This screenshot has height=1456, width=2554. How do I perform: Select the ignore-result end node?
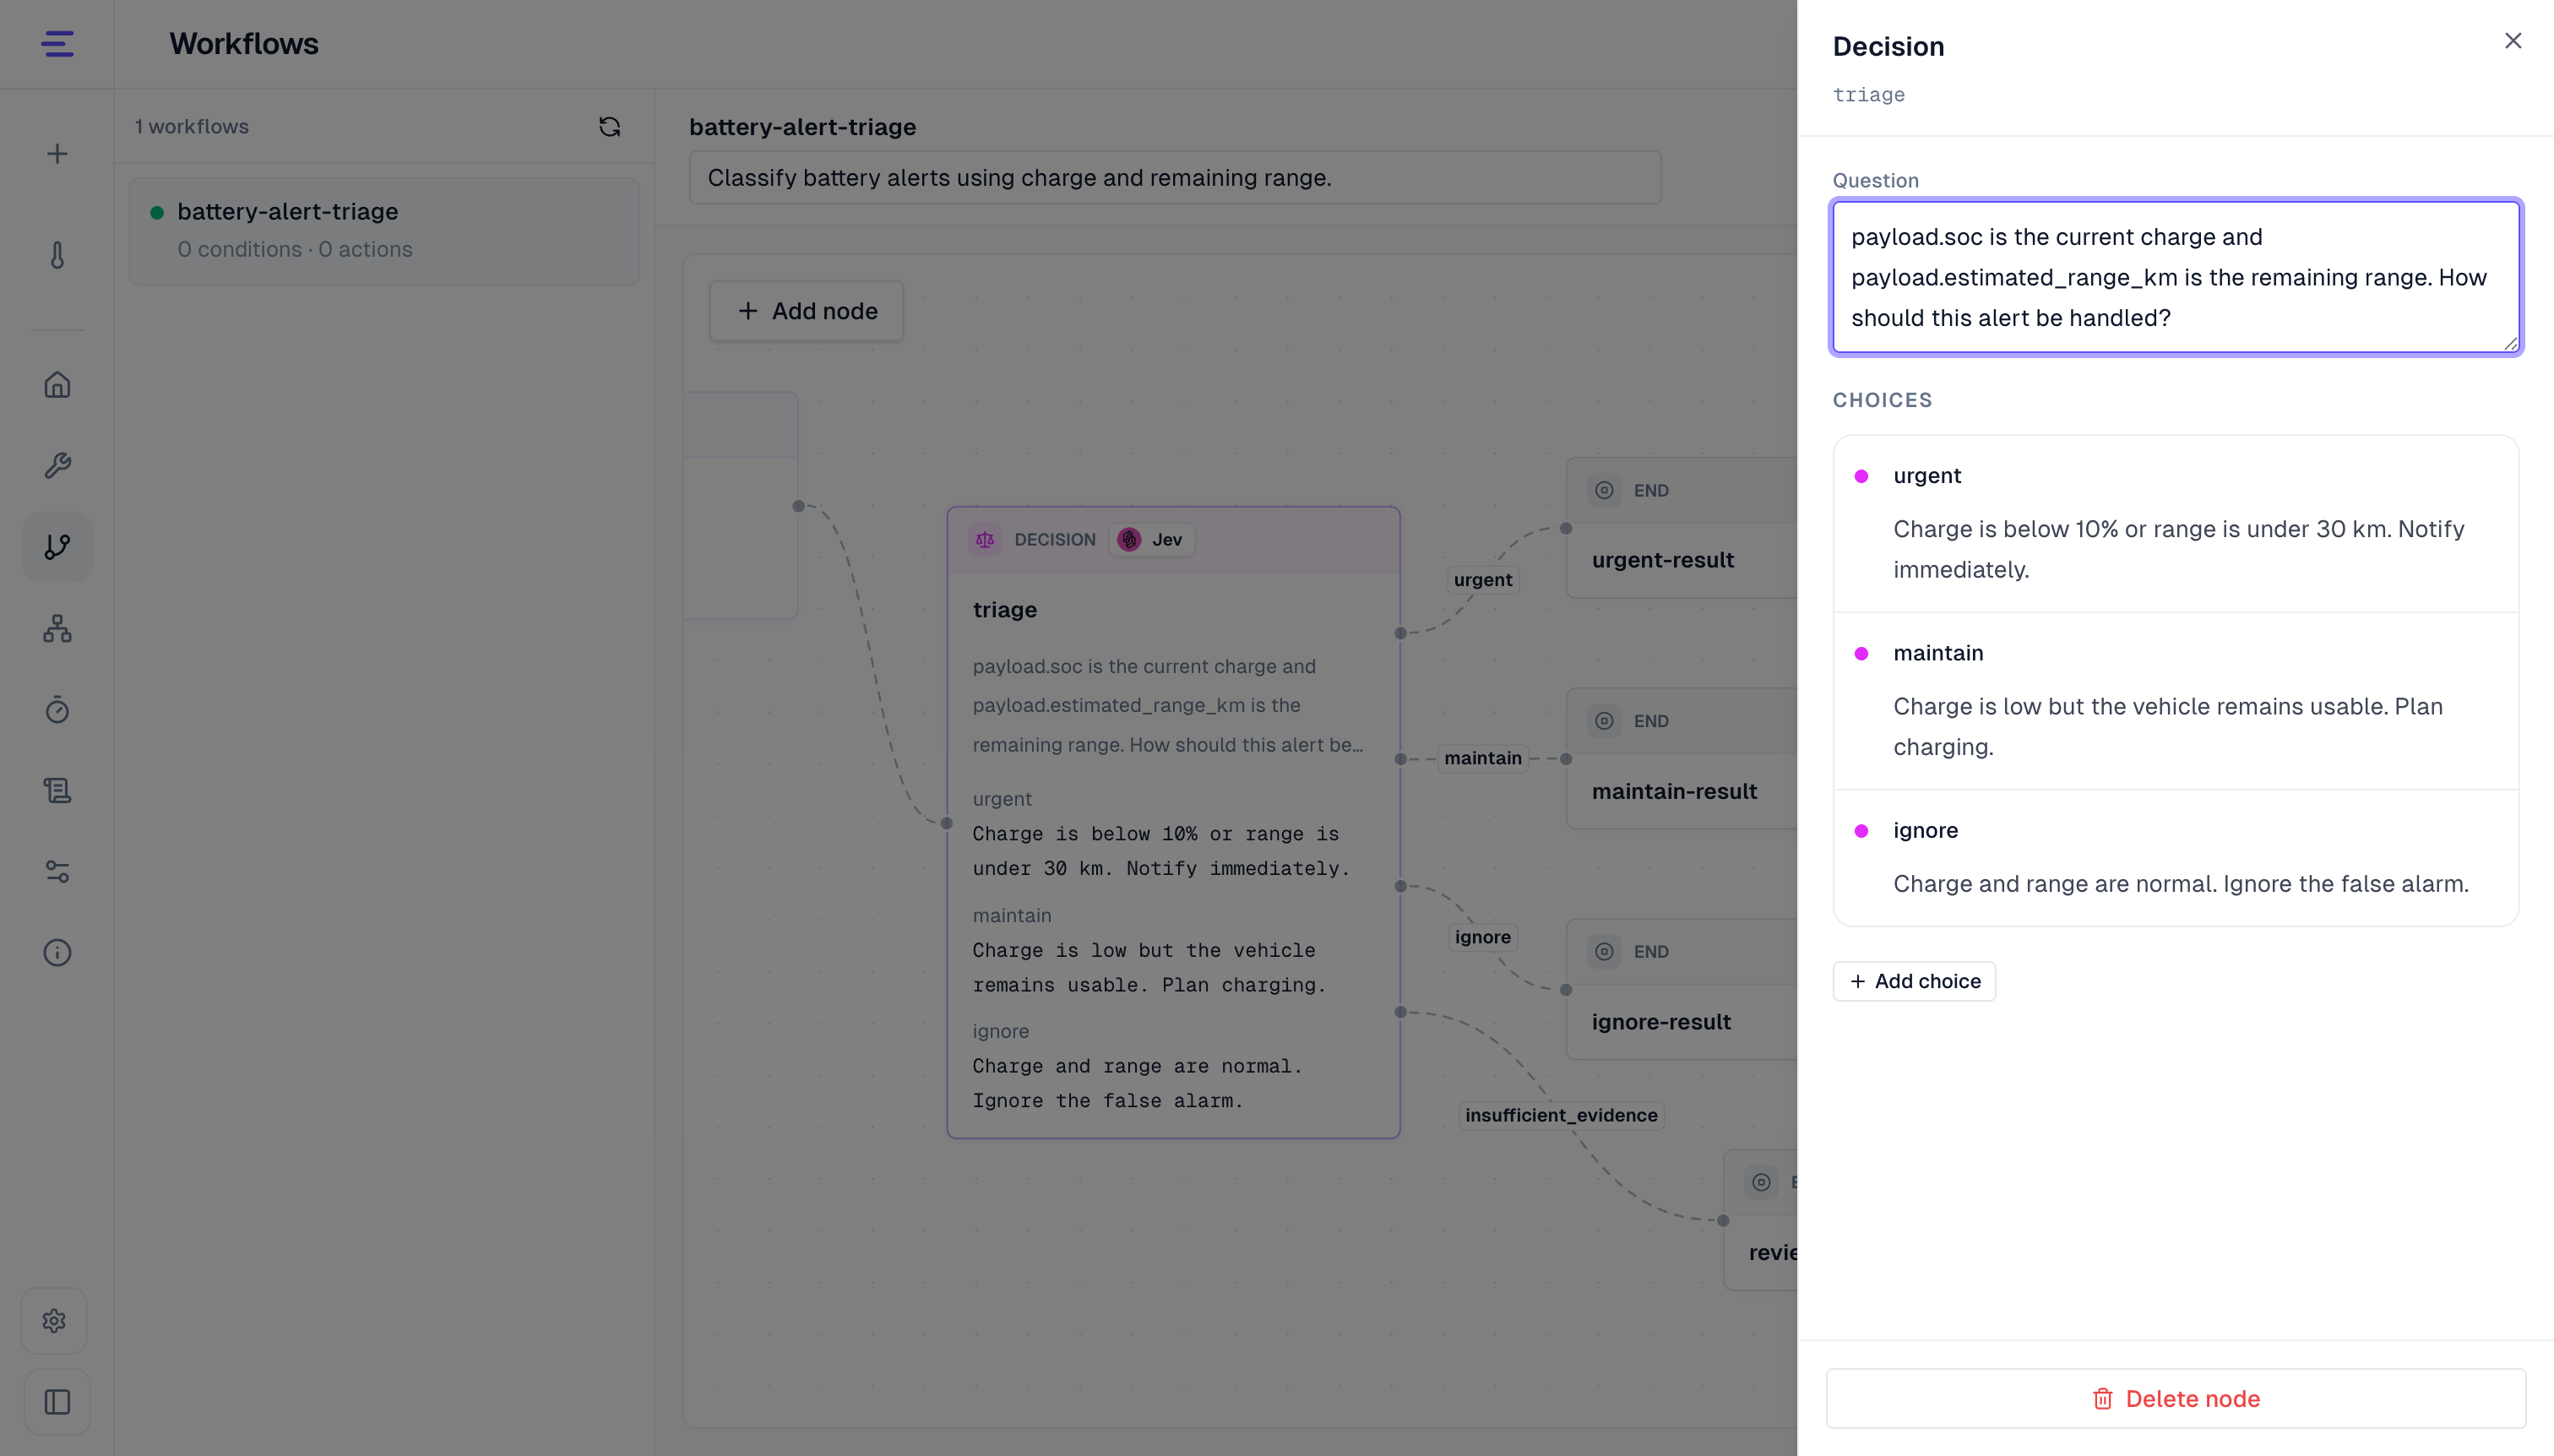point(1681,989)
